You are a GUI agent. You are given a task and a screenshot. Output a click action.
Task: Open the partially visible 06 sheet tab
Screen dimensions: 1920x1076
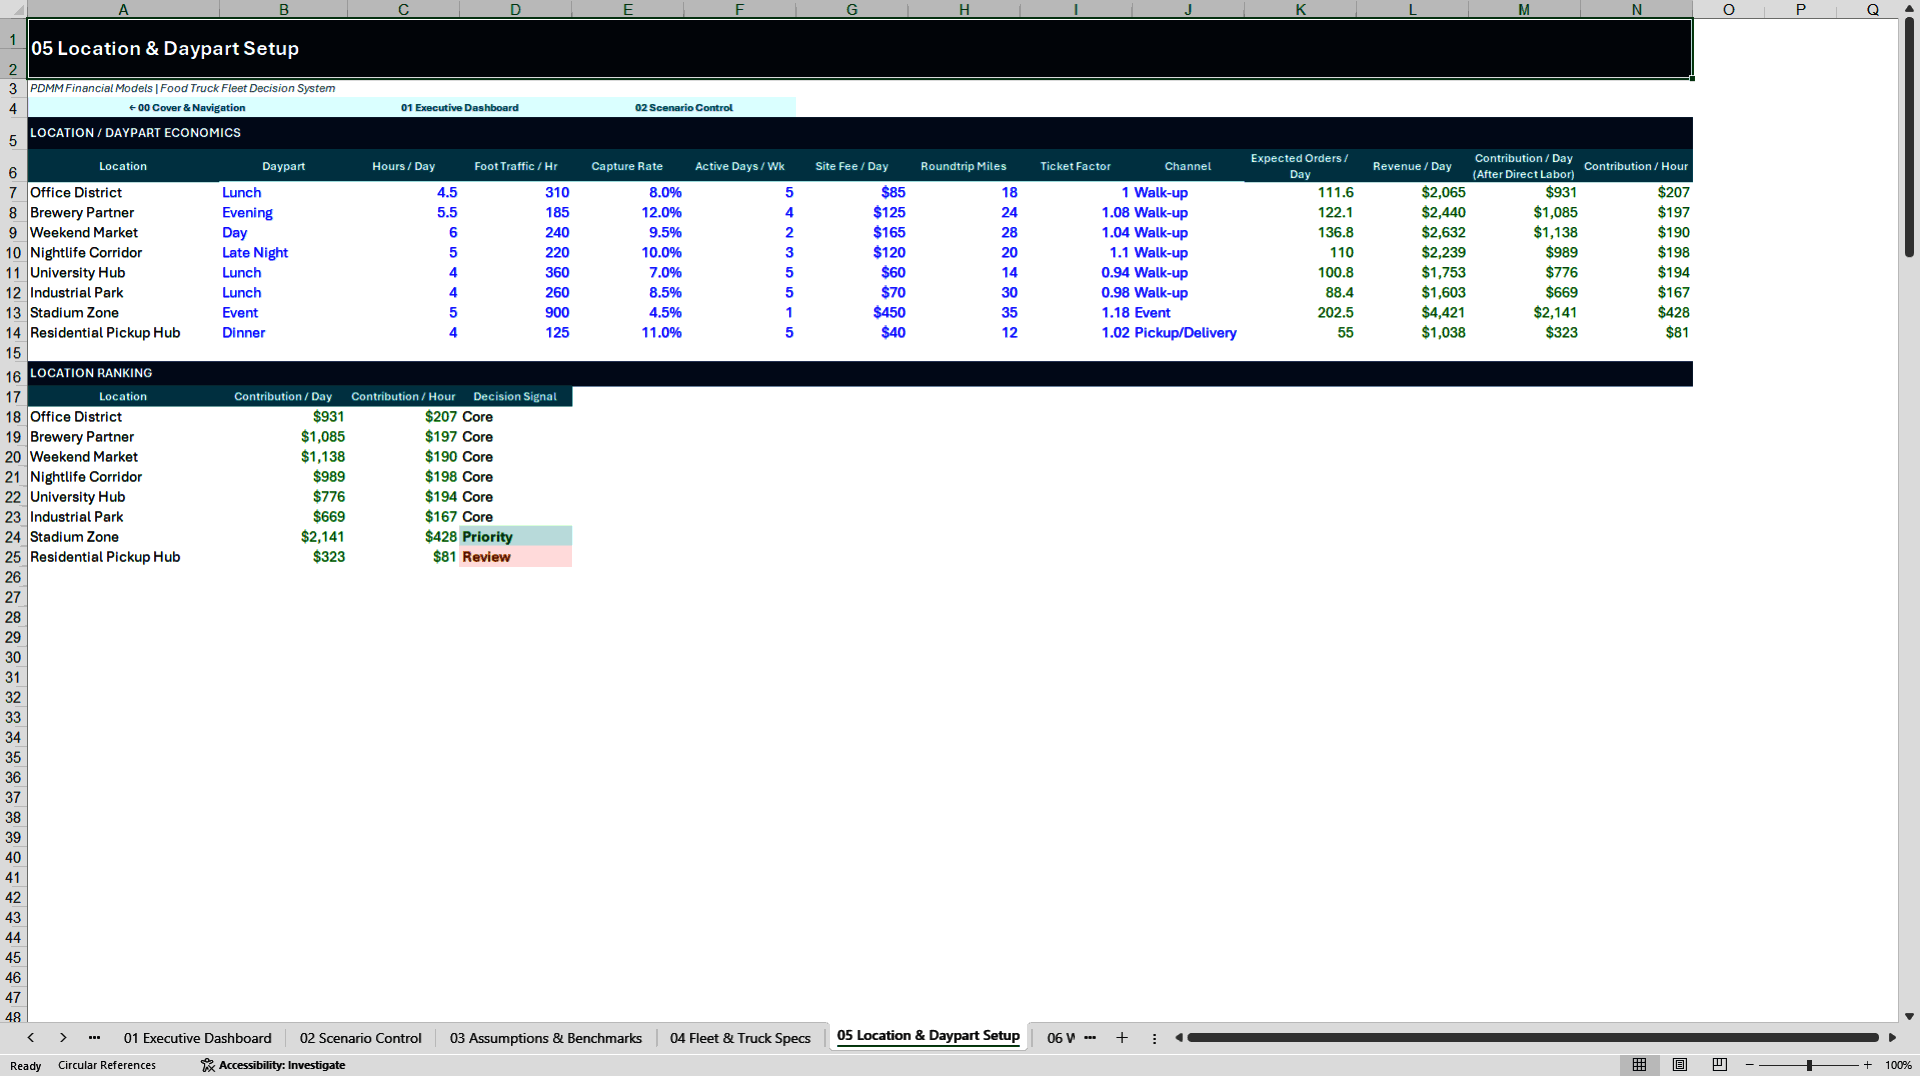click(1060, 1038)
